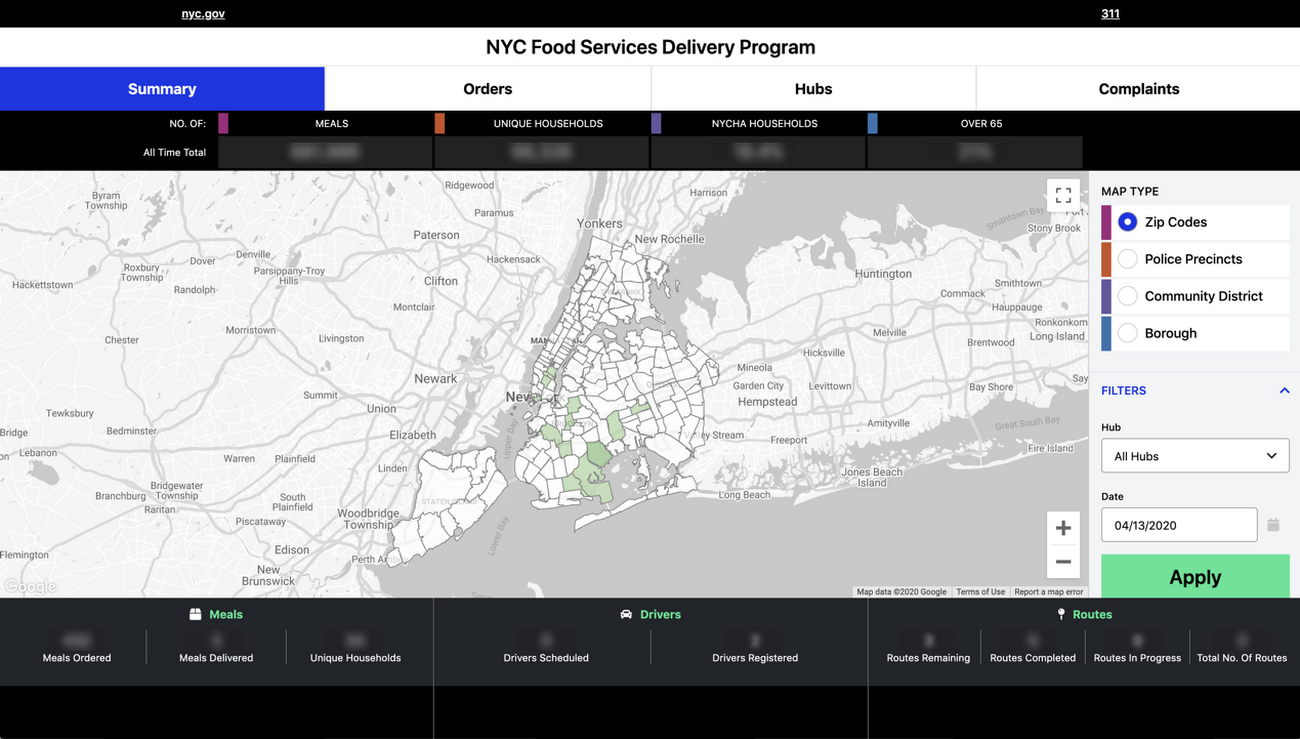The height and width of the screenshot is (739, 1300).
Task: Click the magenta Meals color swatch
Action: point(223,123)
